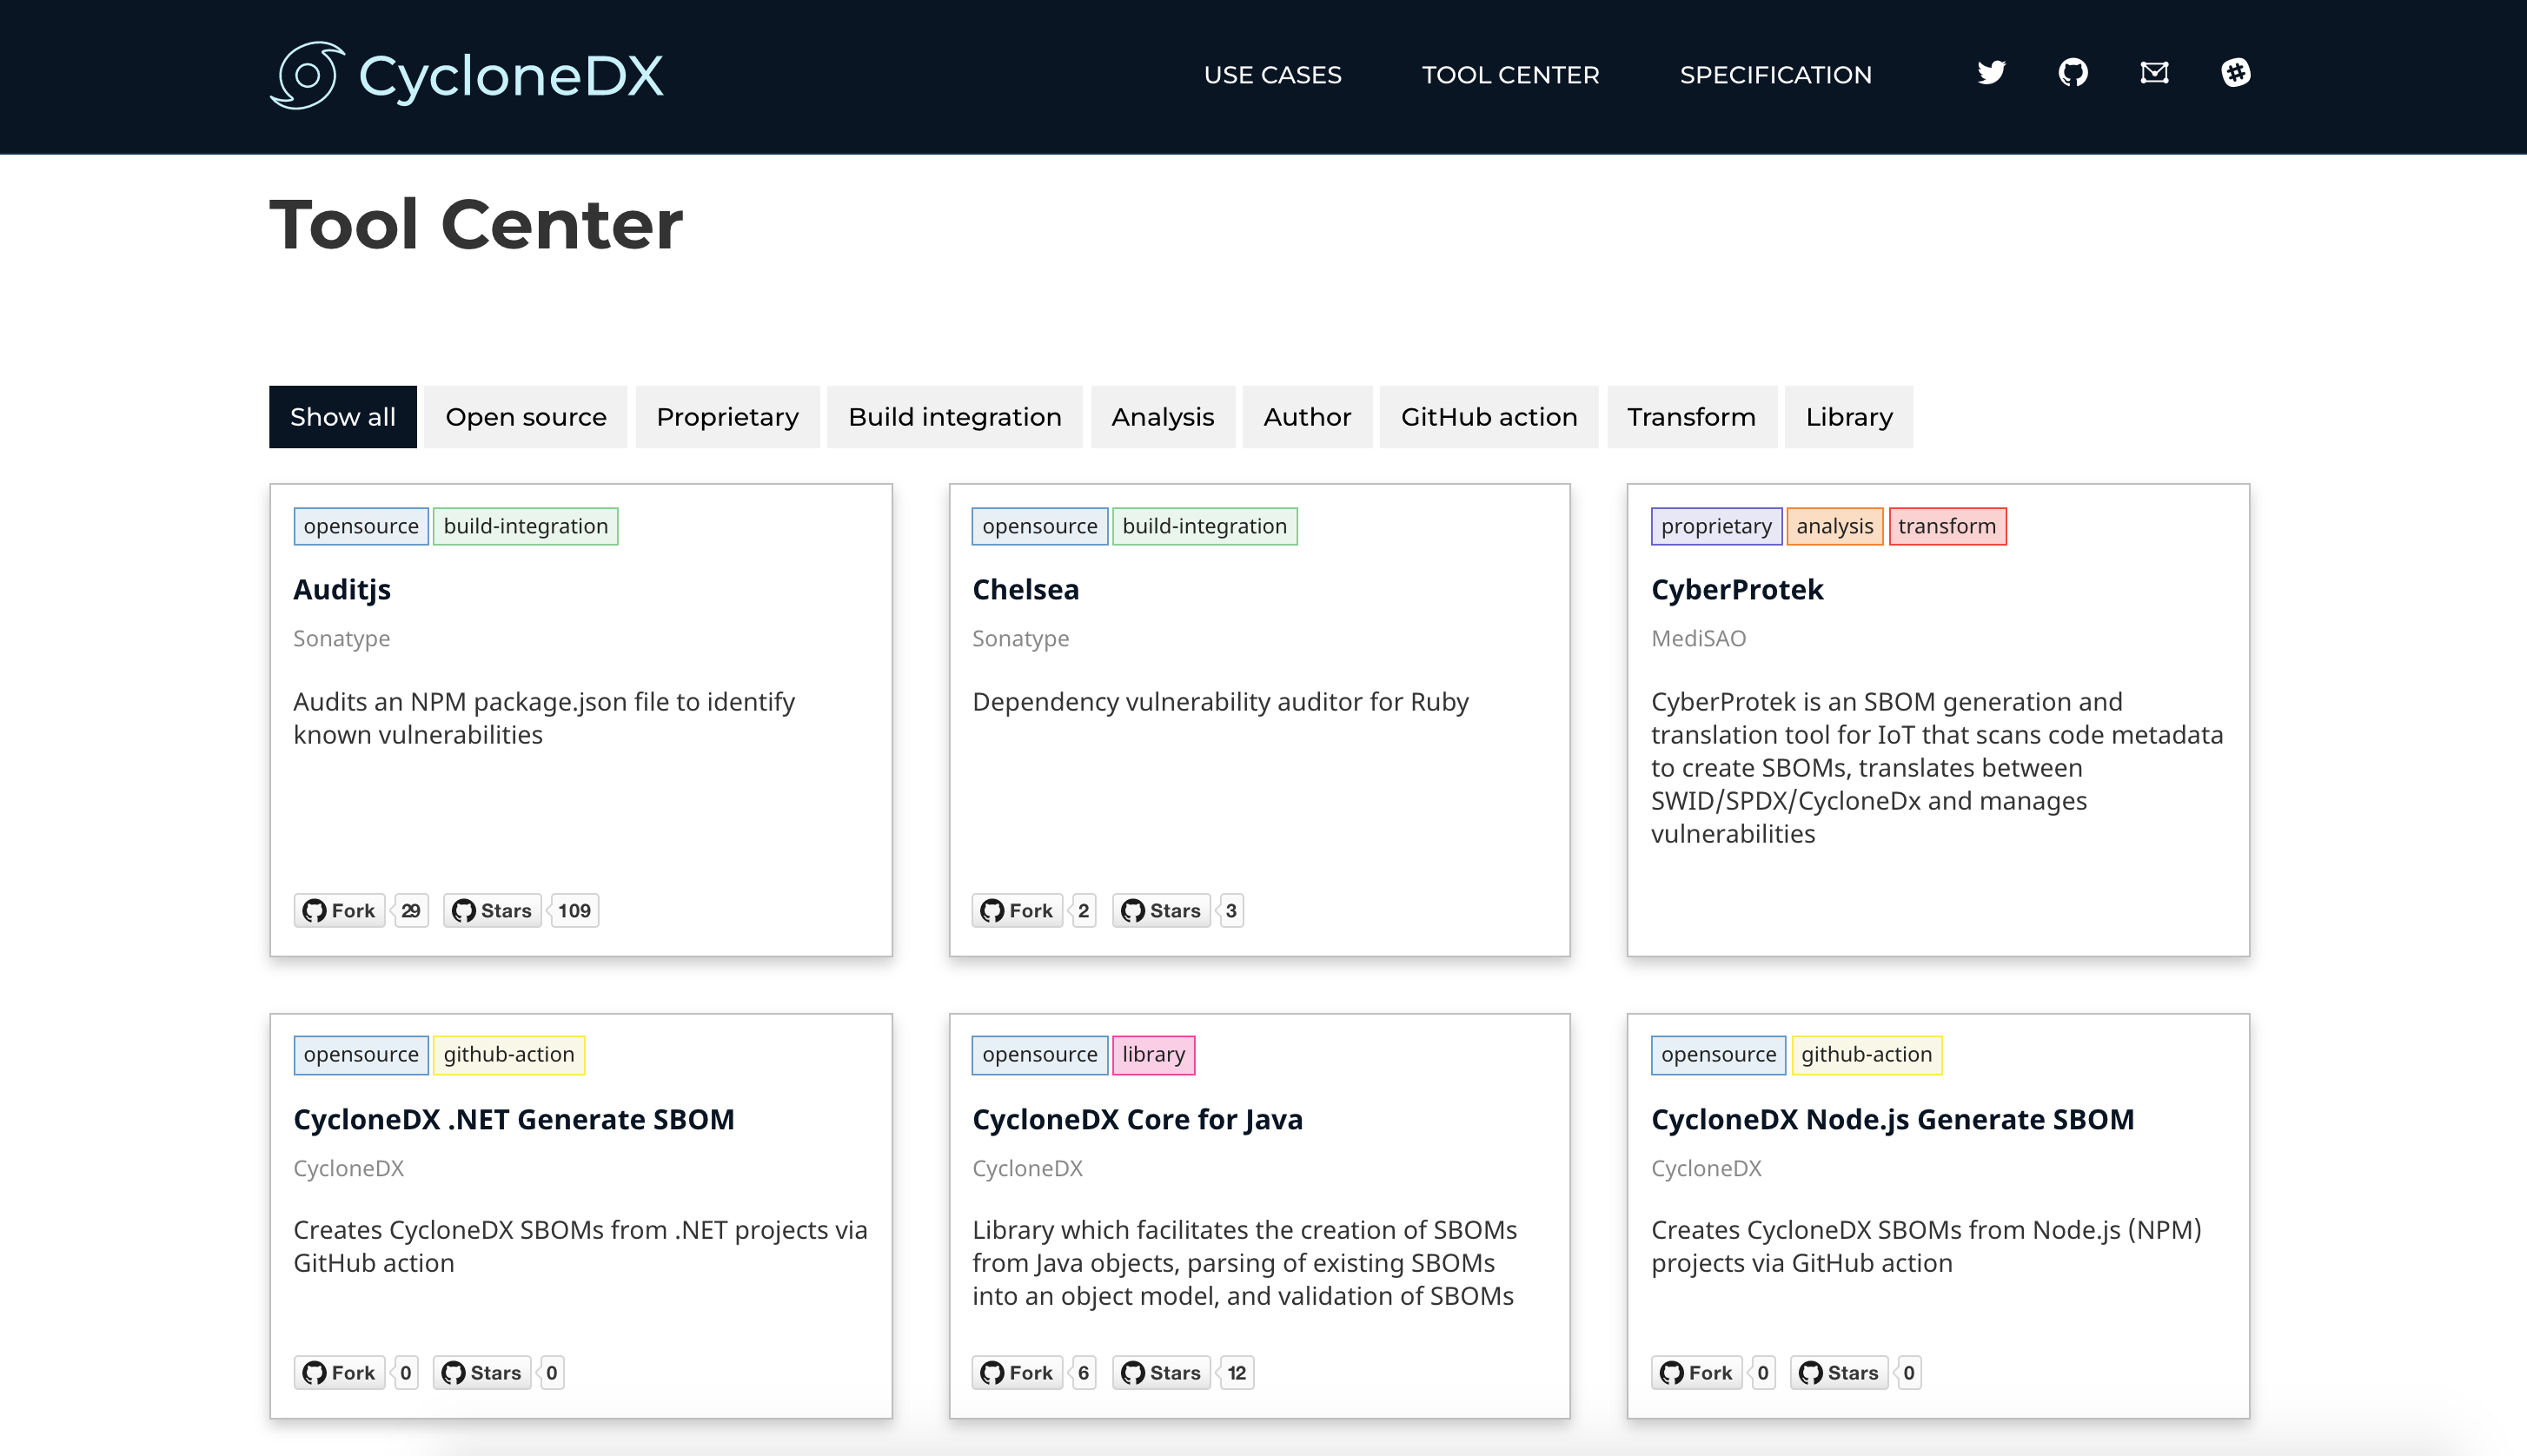Toggle the Open source filter
The width and height of the screenshot is (2527, 1456).
click(x=525, y=417)
